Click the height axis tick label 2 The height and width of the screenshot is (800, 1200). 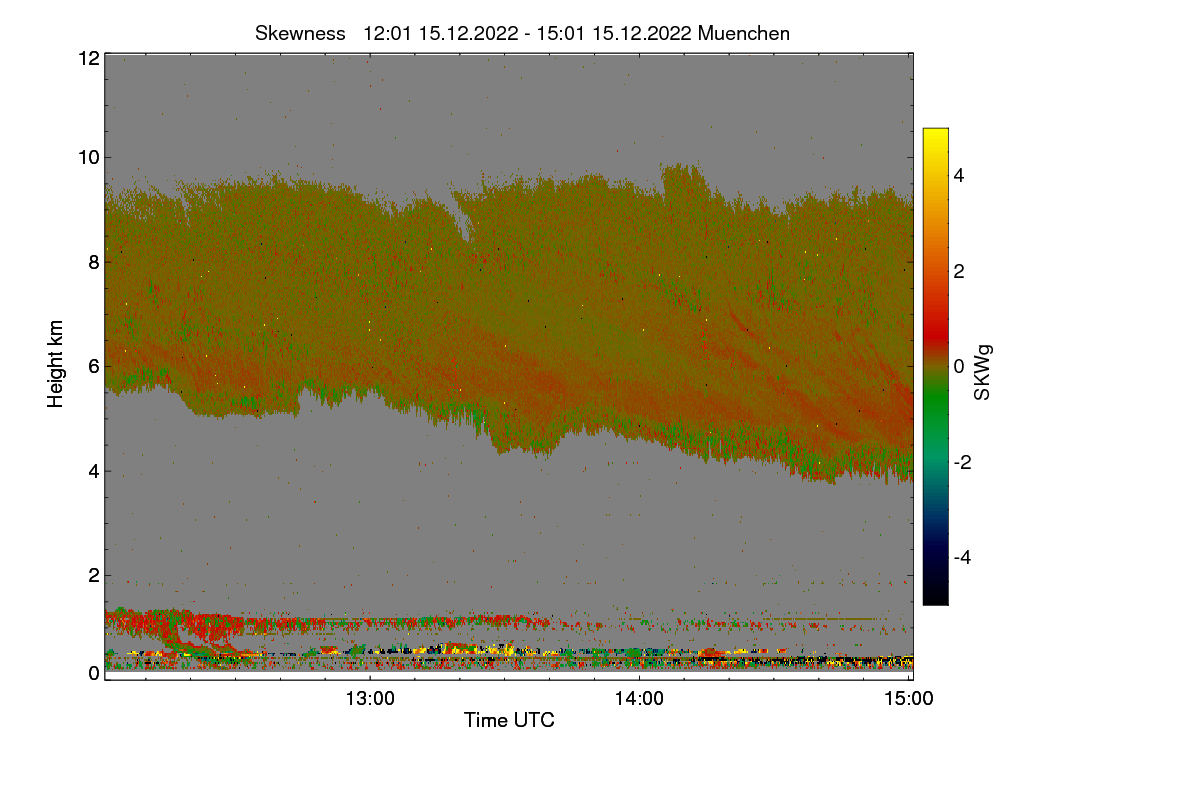pos(94,575)
